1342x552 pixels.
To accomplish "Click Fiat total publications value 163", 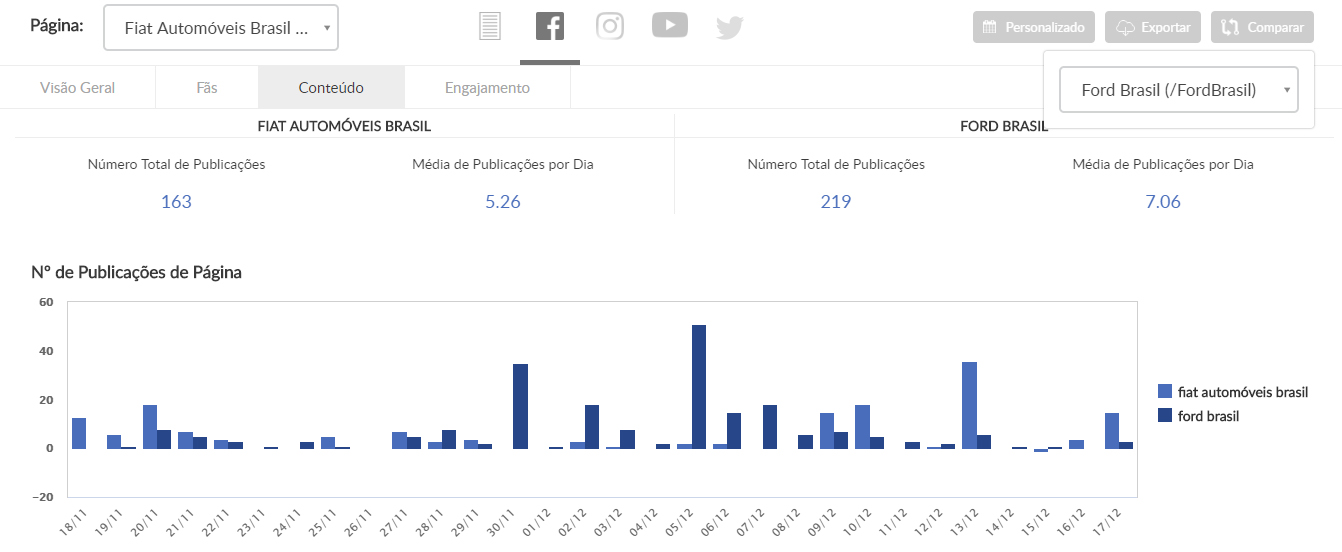I will click(176, 201).
